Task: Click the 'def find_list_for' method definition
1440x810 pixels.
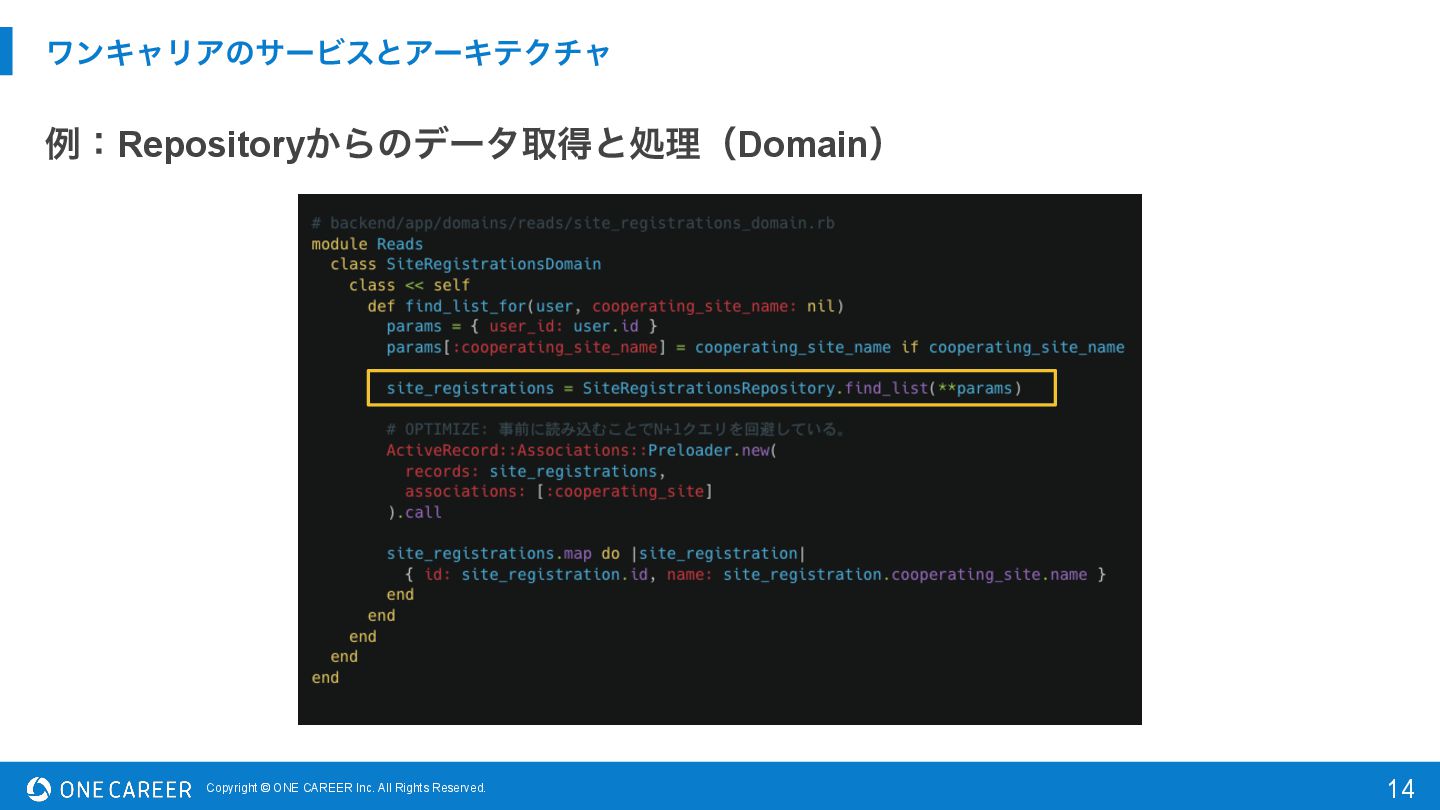Action: pos(606,306)
